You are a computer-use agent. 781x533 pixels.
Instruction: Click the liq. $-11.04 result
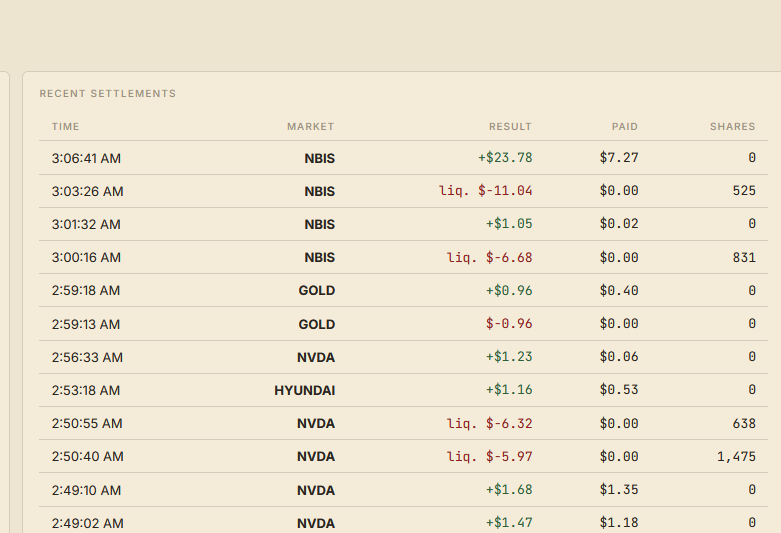coord(485,191)
